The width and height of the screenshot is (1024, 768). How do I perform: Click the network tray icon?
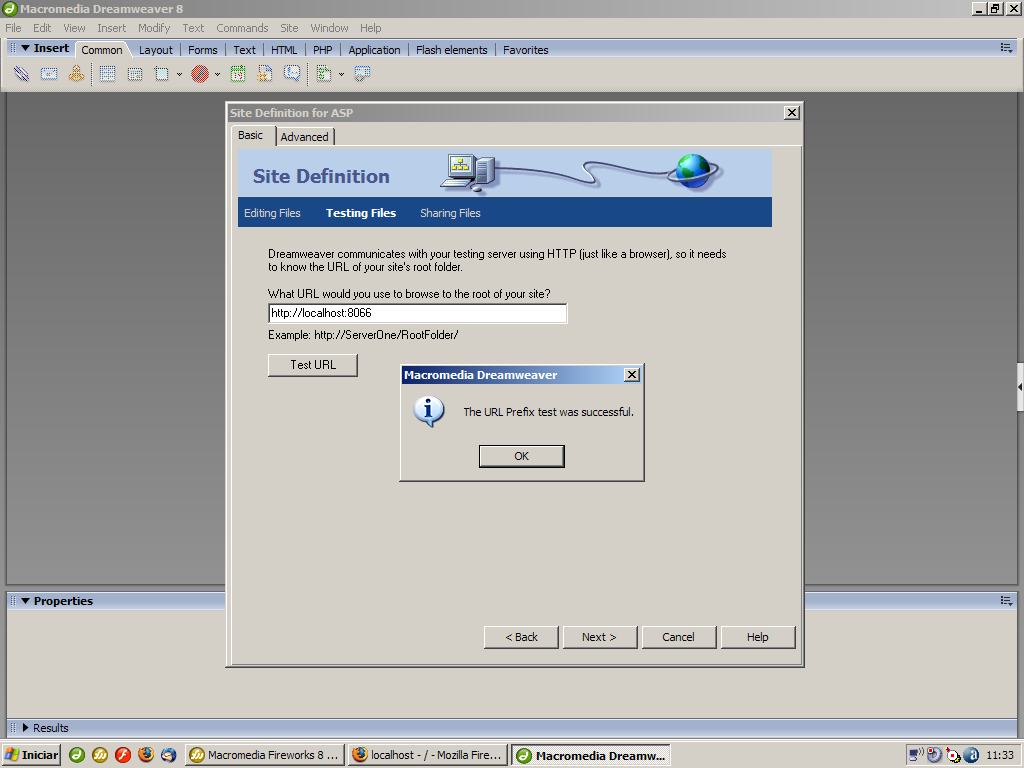(x=916, y=755)
